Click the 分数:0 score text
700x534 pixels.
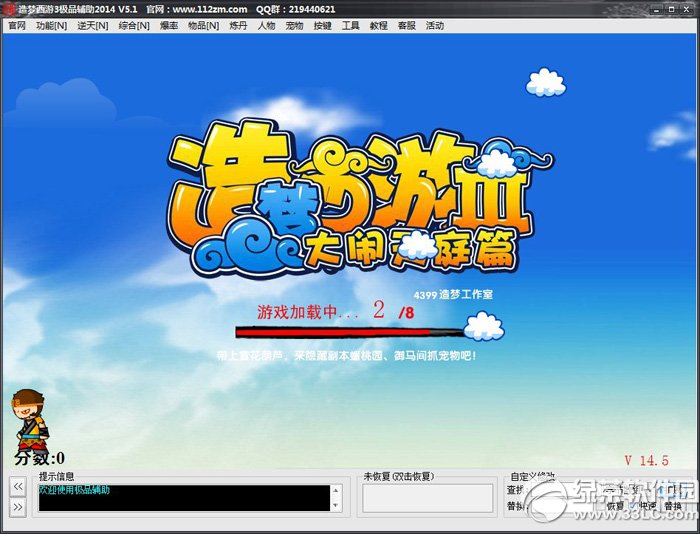[x=39, y=458]
